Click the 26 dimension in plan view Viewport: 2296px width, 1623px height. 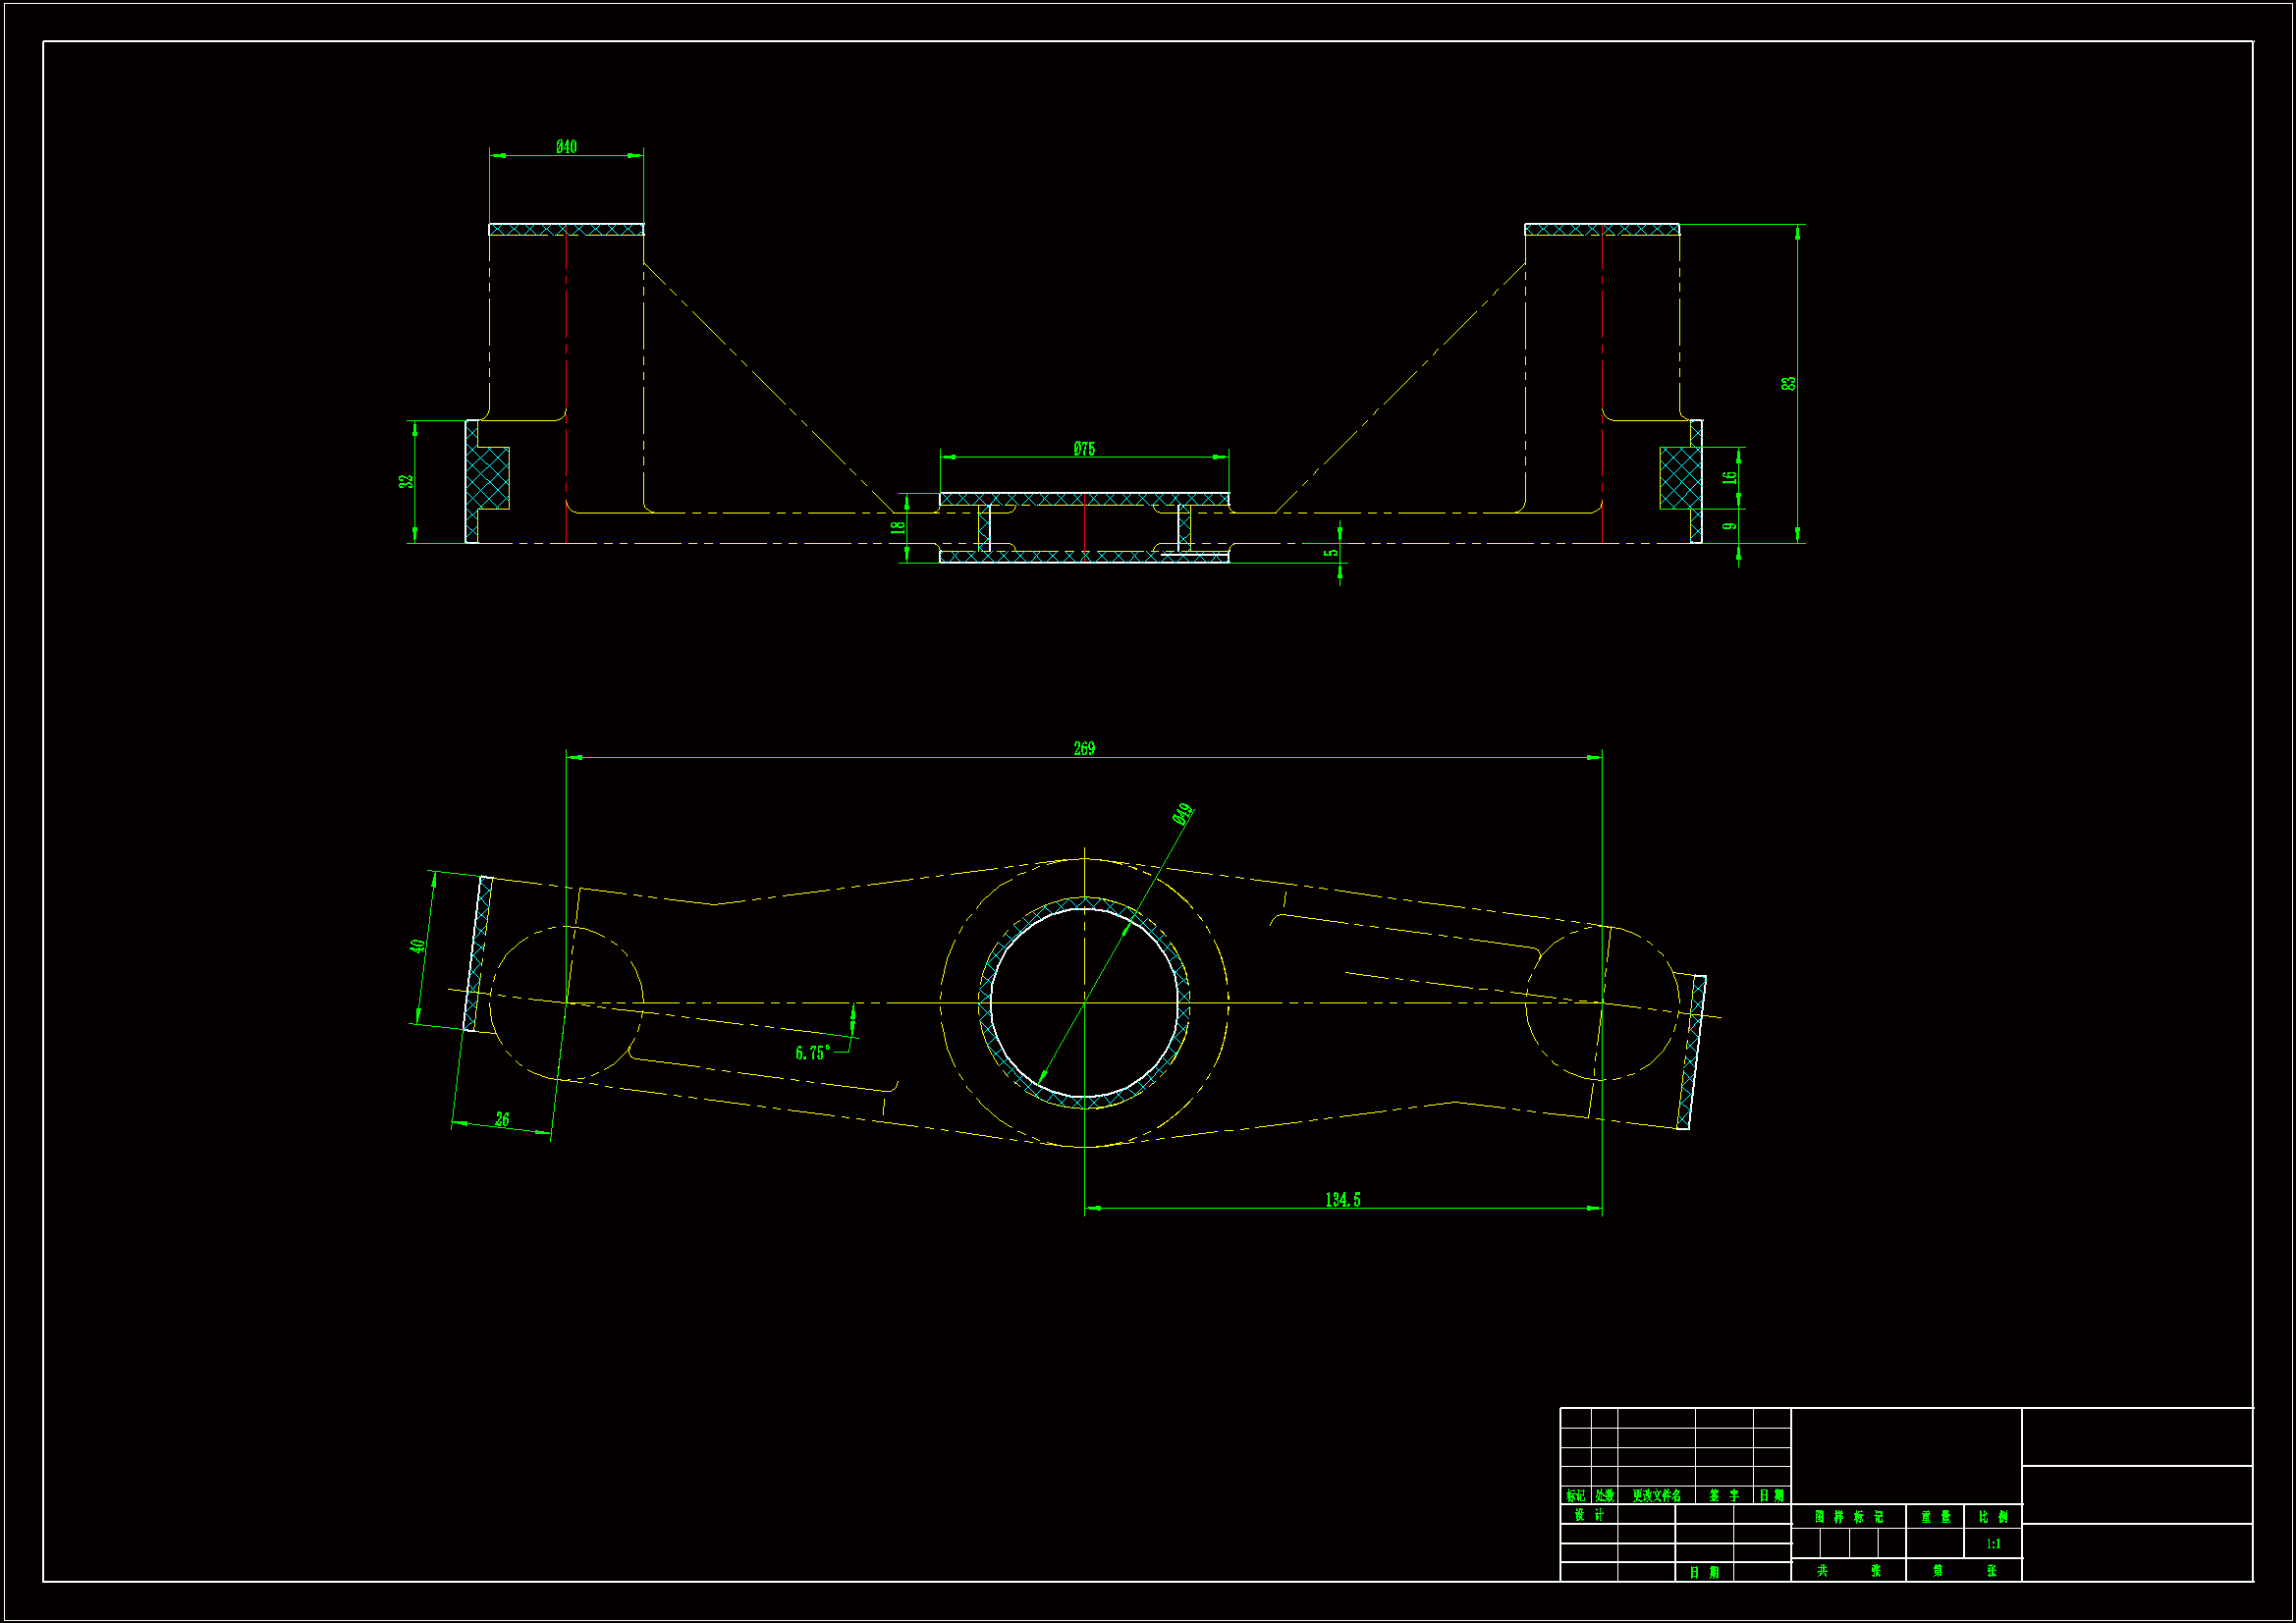tap(502, 1119)
